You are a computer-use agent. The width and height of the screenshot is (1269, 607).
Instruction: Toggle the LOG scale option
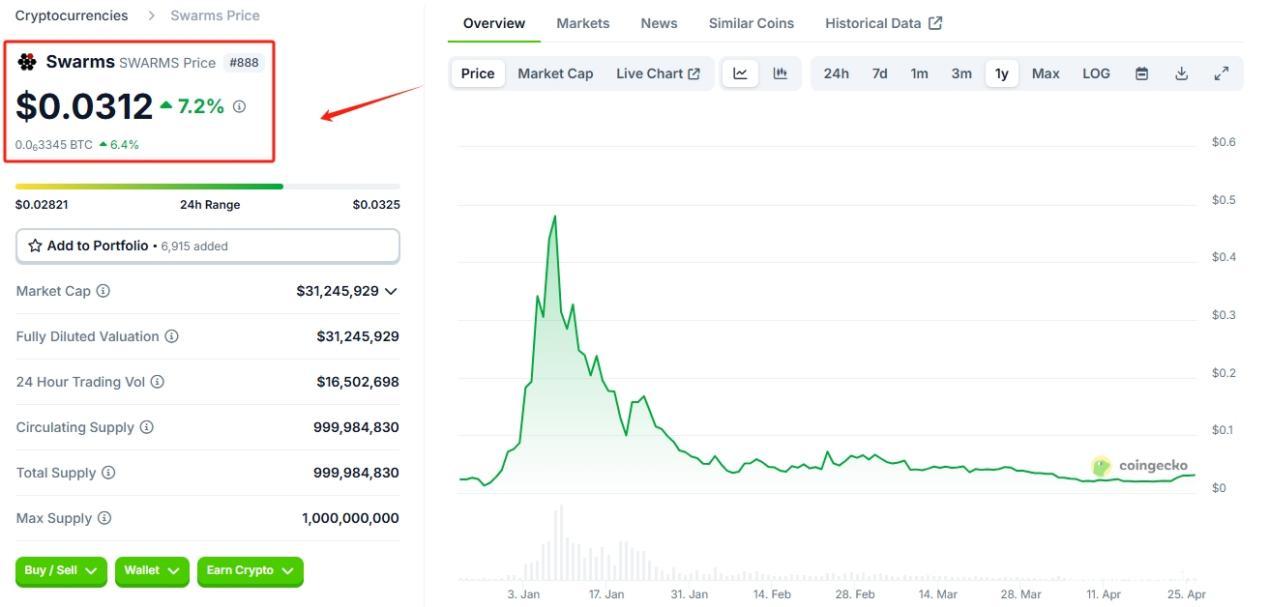tap(1096, 73)
